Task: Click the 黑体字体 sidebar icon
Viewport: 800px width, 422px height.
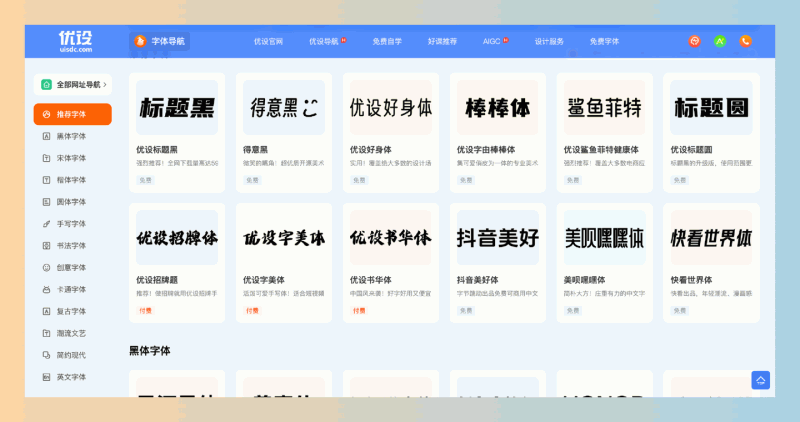Action: coord(46,136)
